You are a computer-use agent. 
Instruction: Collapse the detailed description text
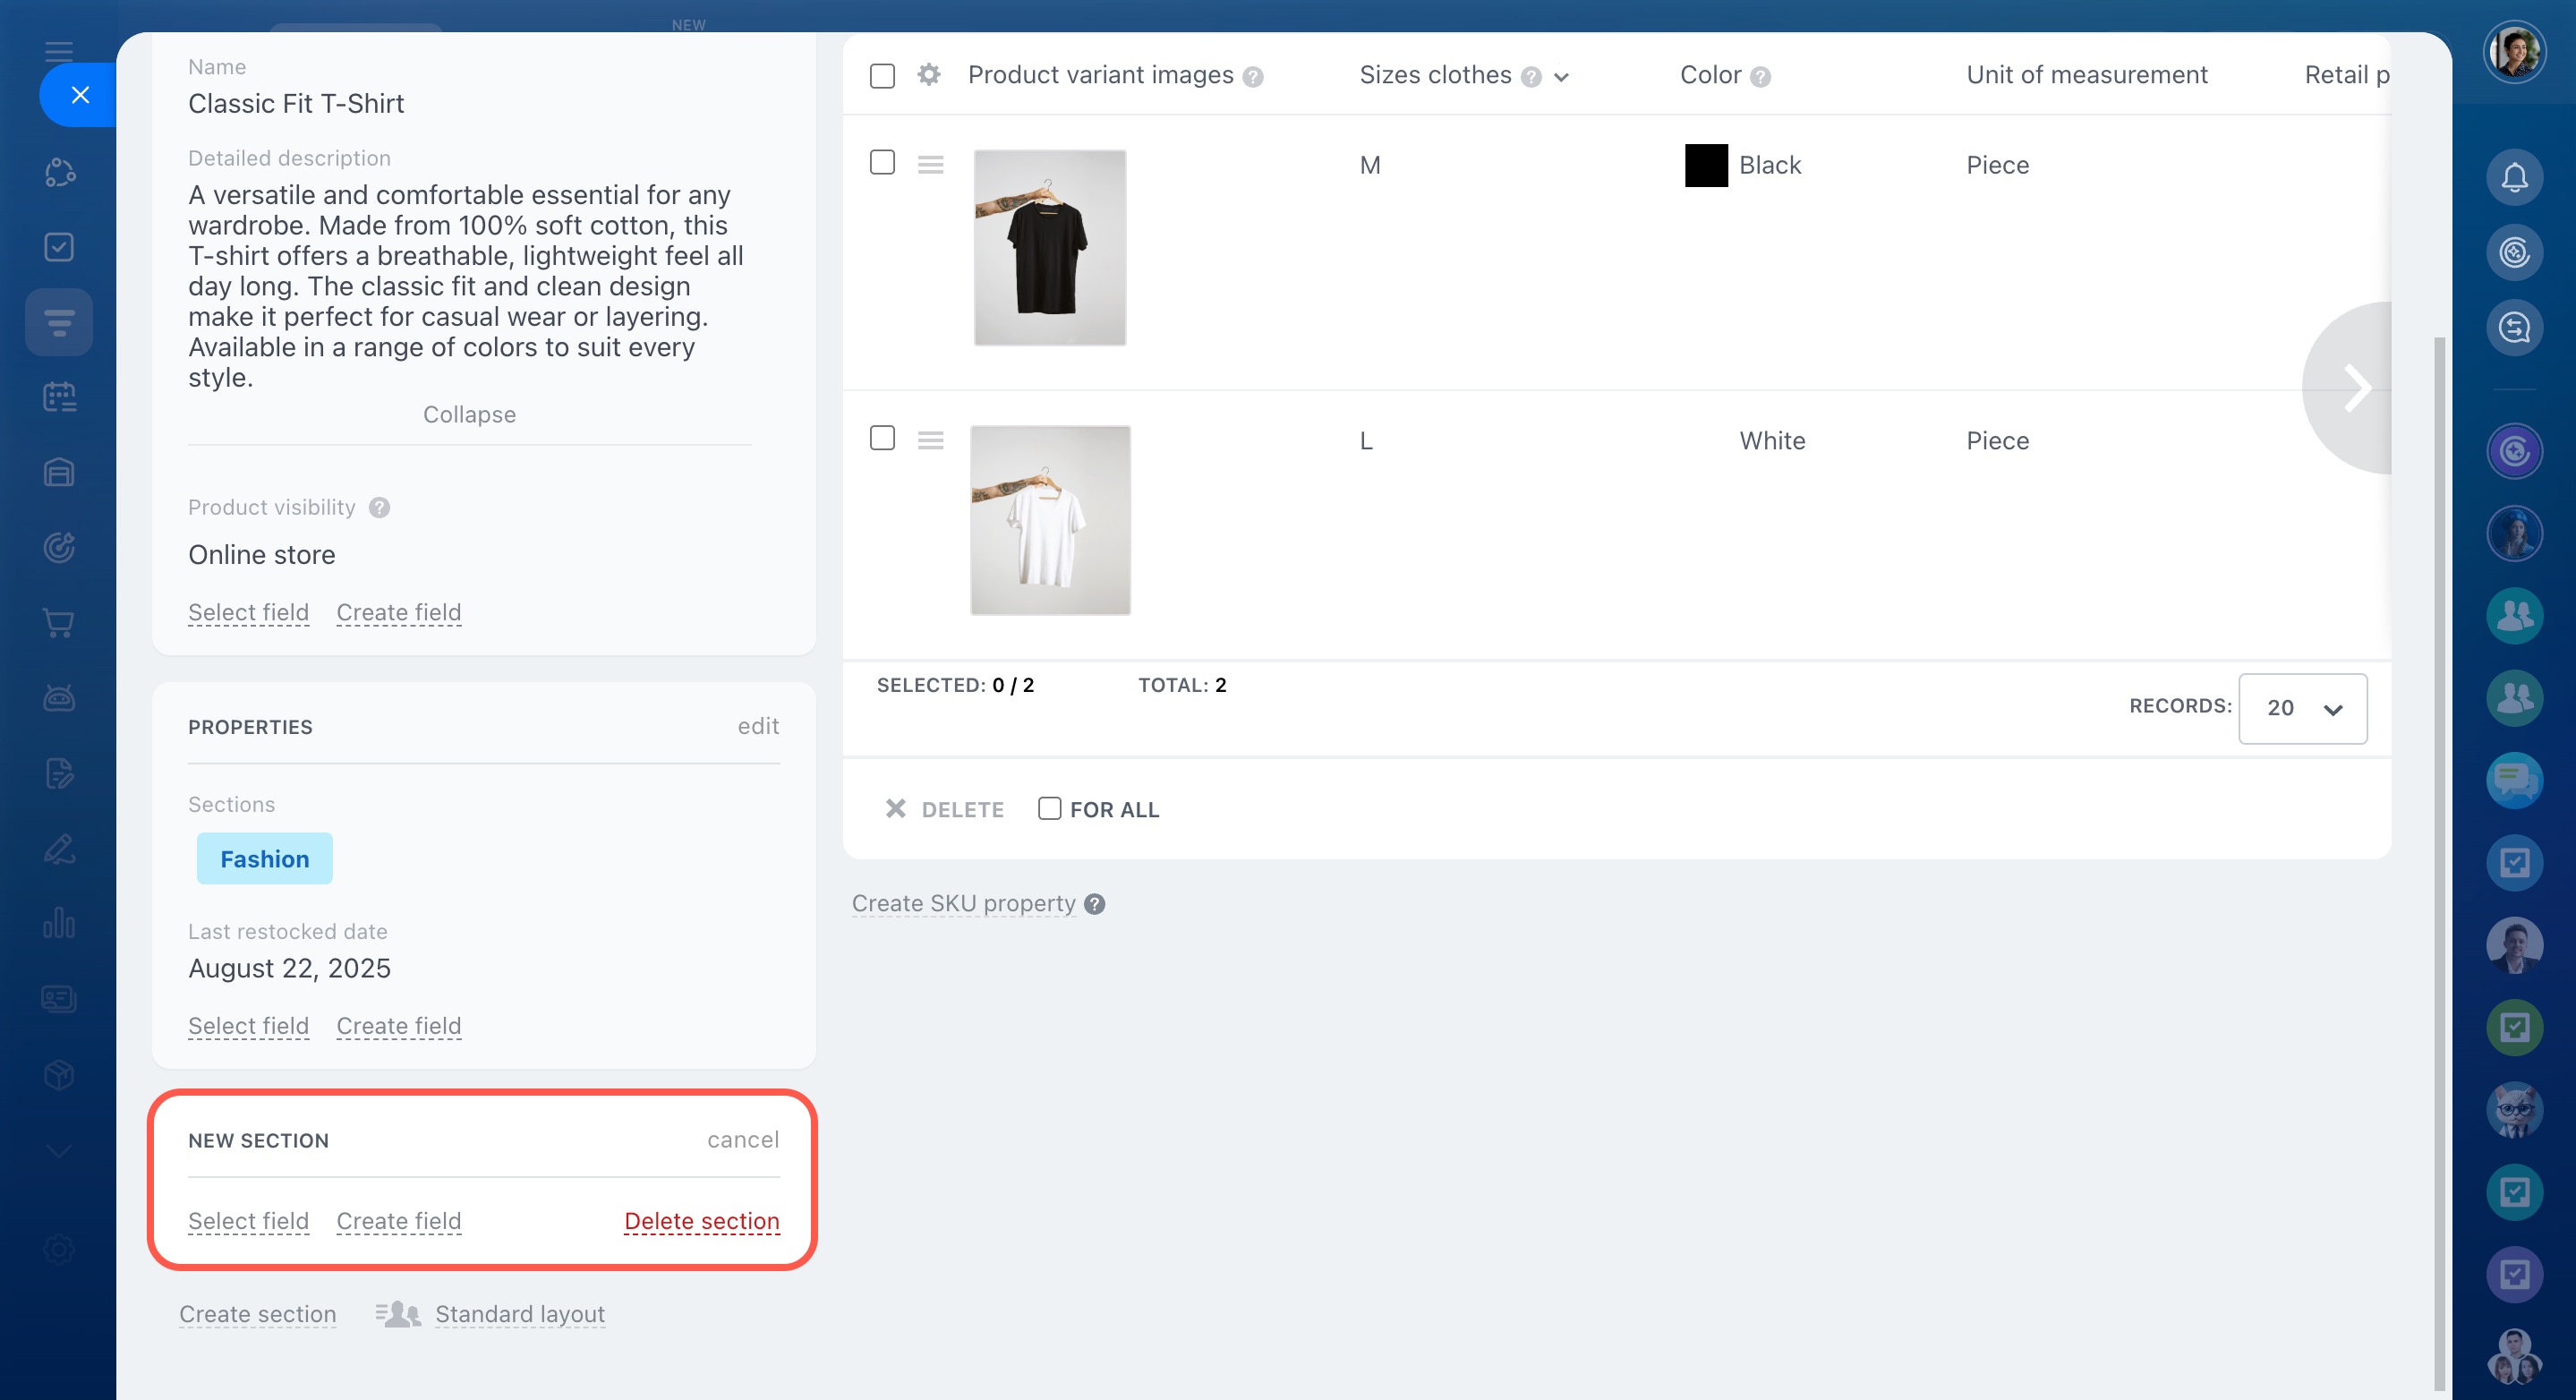(x=469, y=414)
